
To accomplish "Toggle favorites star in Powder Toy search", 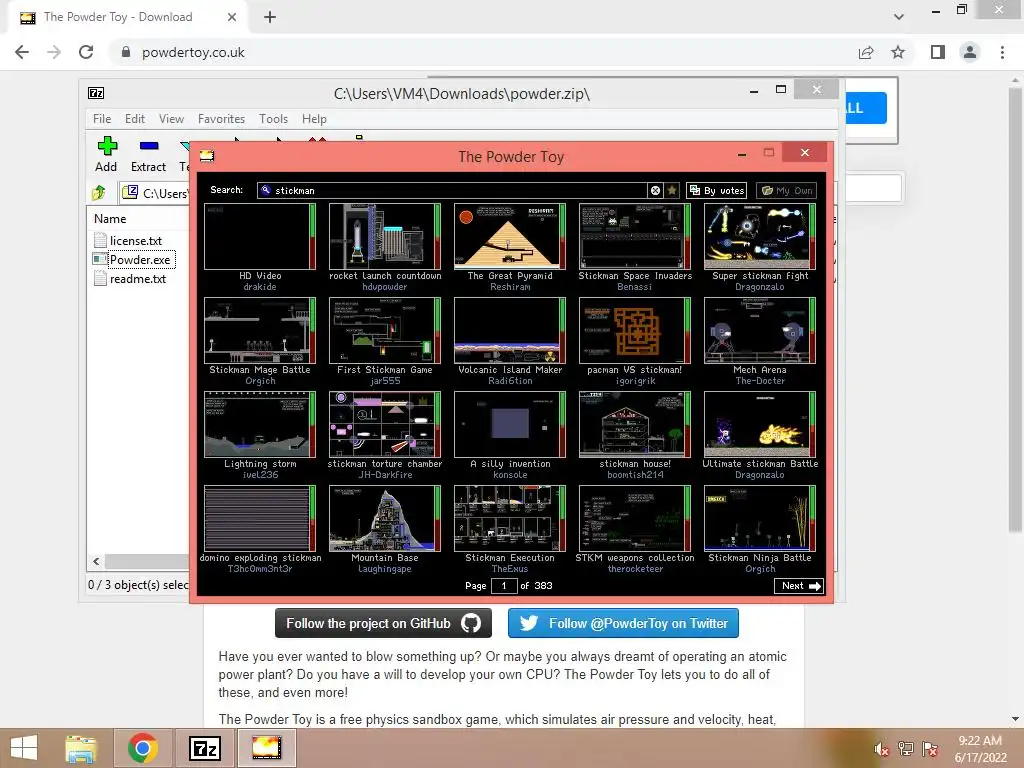I will [672, 190].
